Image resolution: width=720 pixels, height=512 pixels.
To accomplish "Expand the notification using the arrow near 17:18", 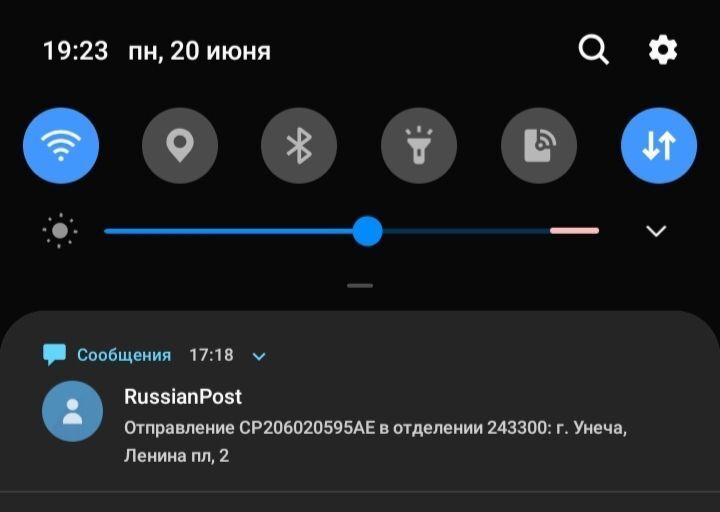I will 259,356.
